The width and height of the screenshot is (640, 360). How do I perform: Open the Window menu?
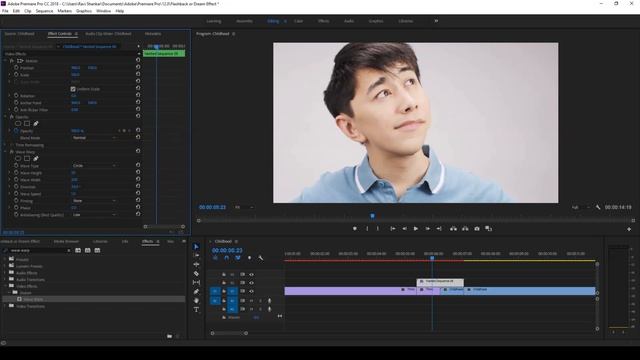[x=103, y=11]
